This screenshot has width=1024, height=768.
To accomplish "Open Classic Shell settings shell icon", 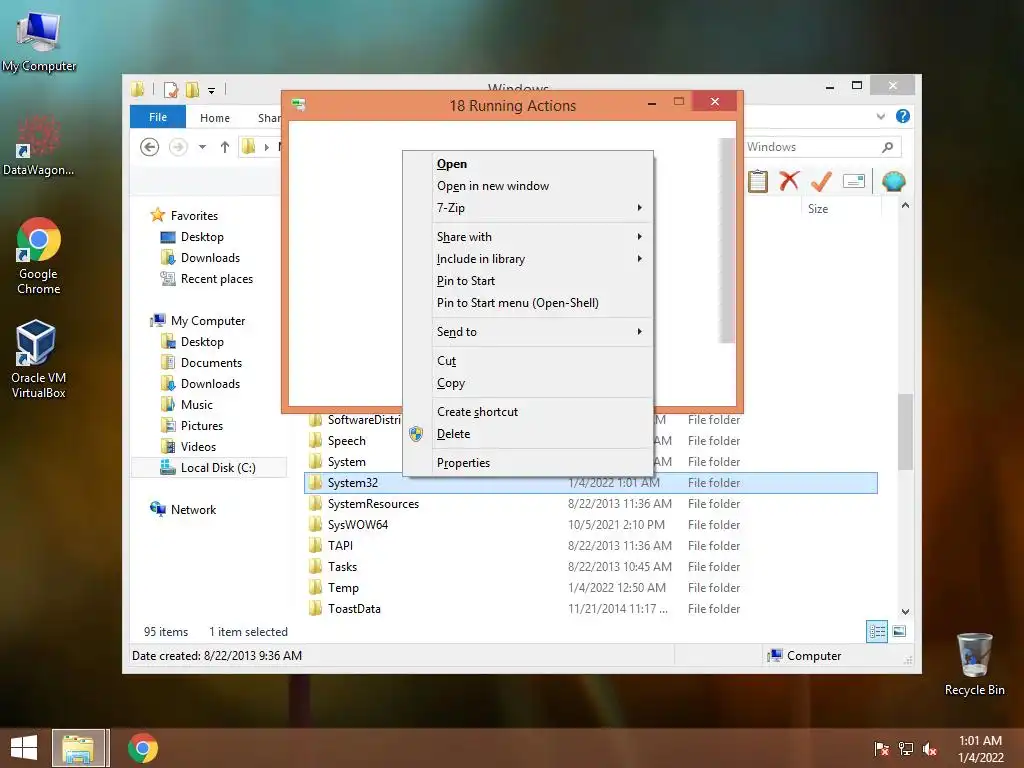I will click(x=893, y=181).
